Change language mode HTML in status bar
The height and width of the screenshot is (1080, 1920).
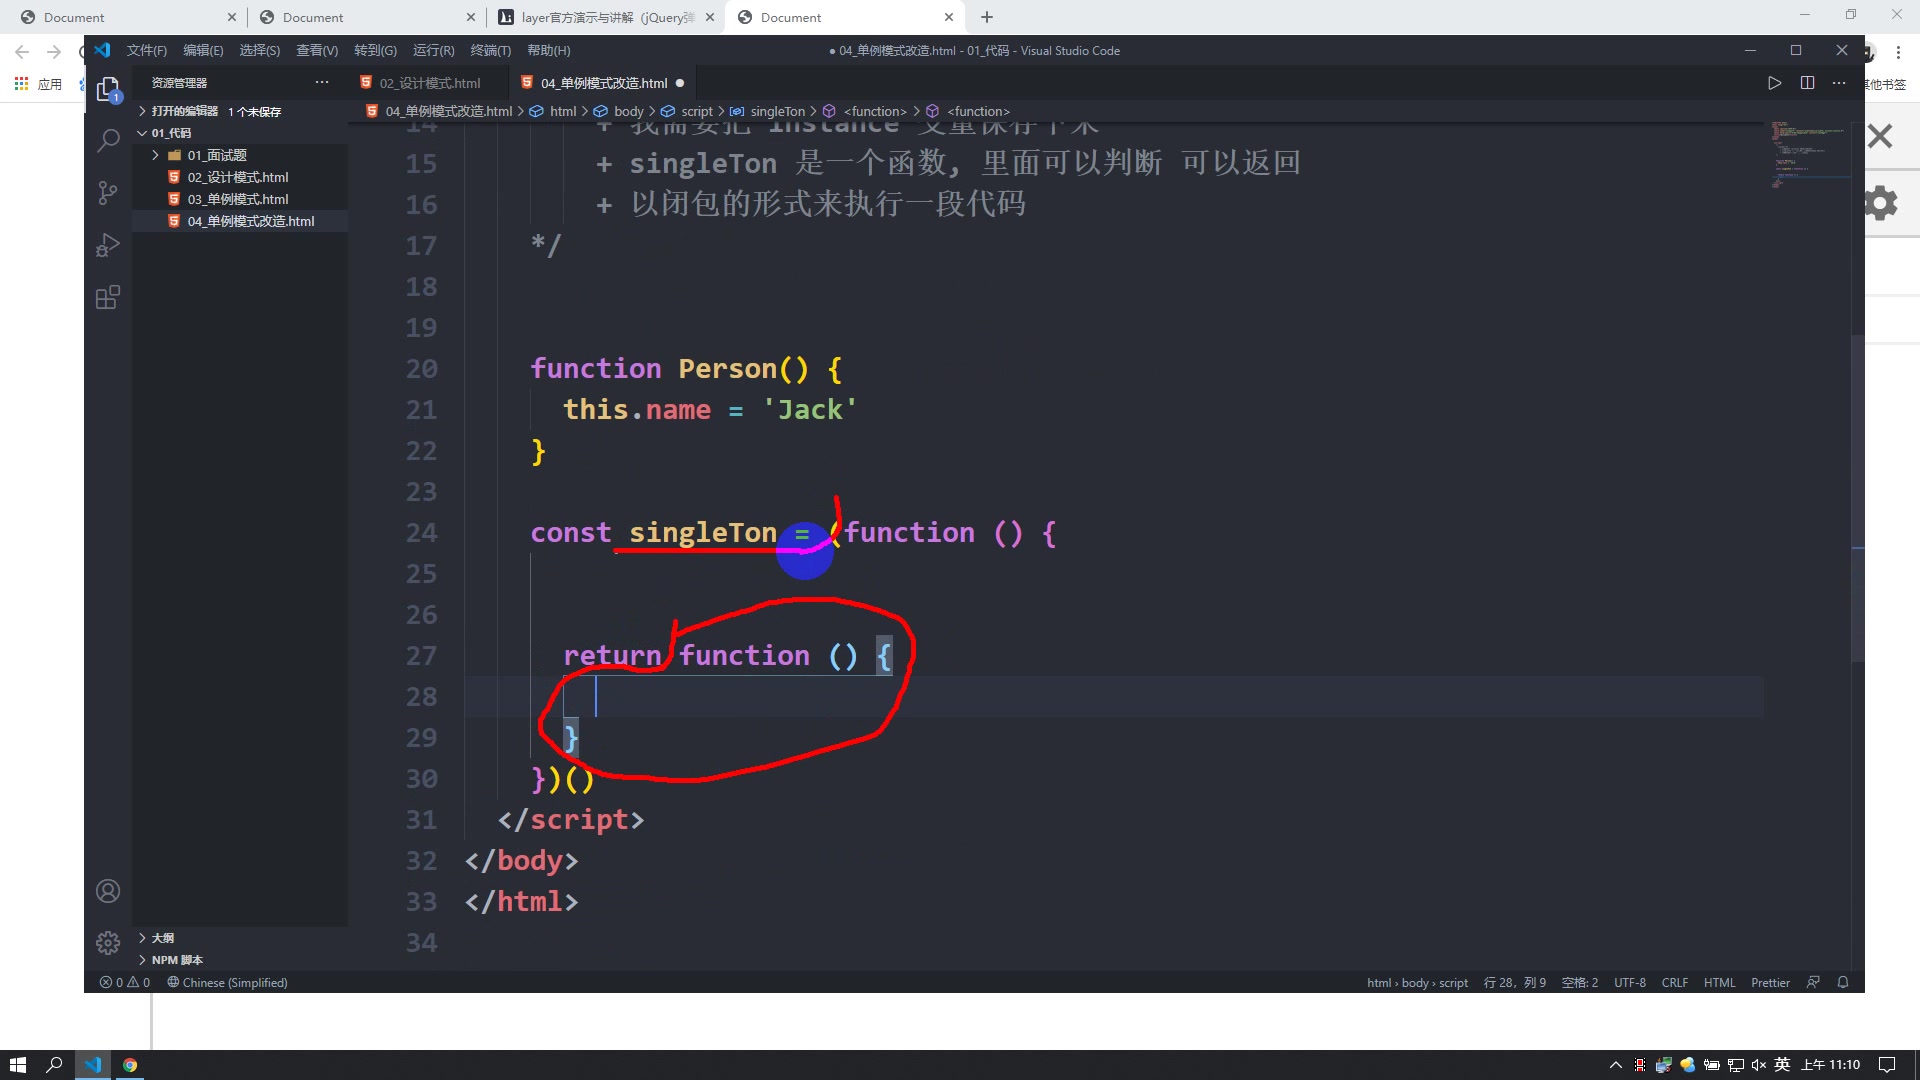(1719, 982)
